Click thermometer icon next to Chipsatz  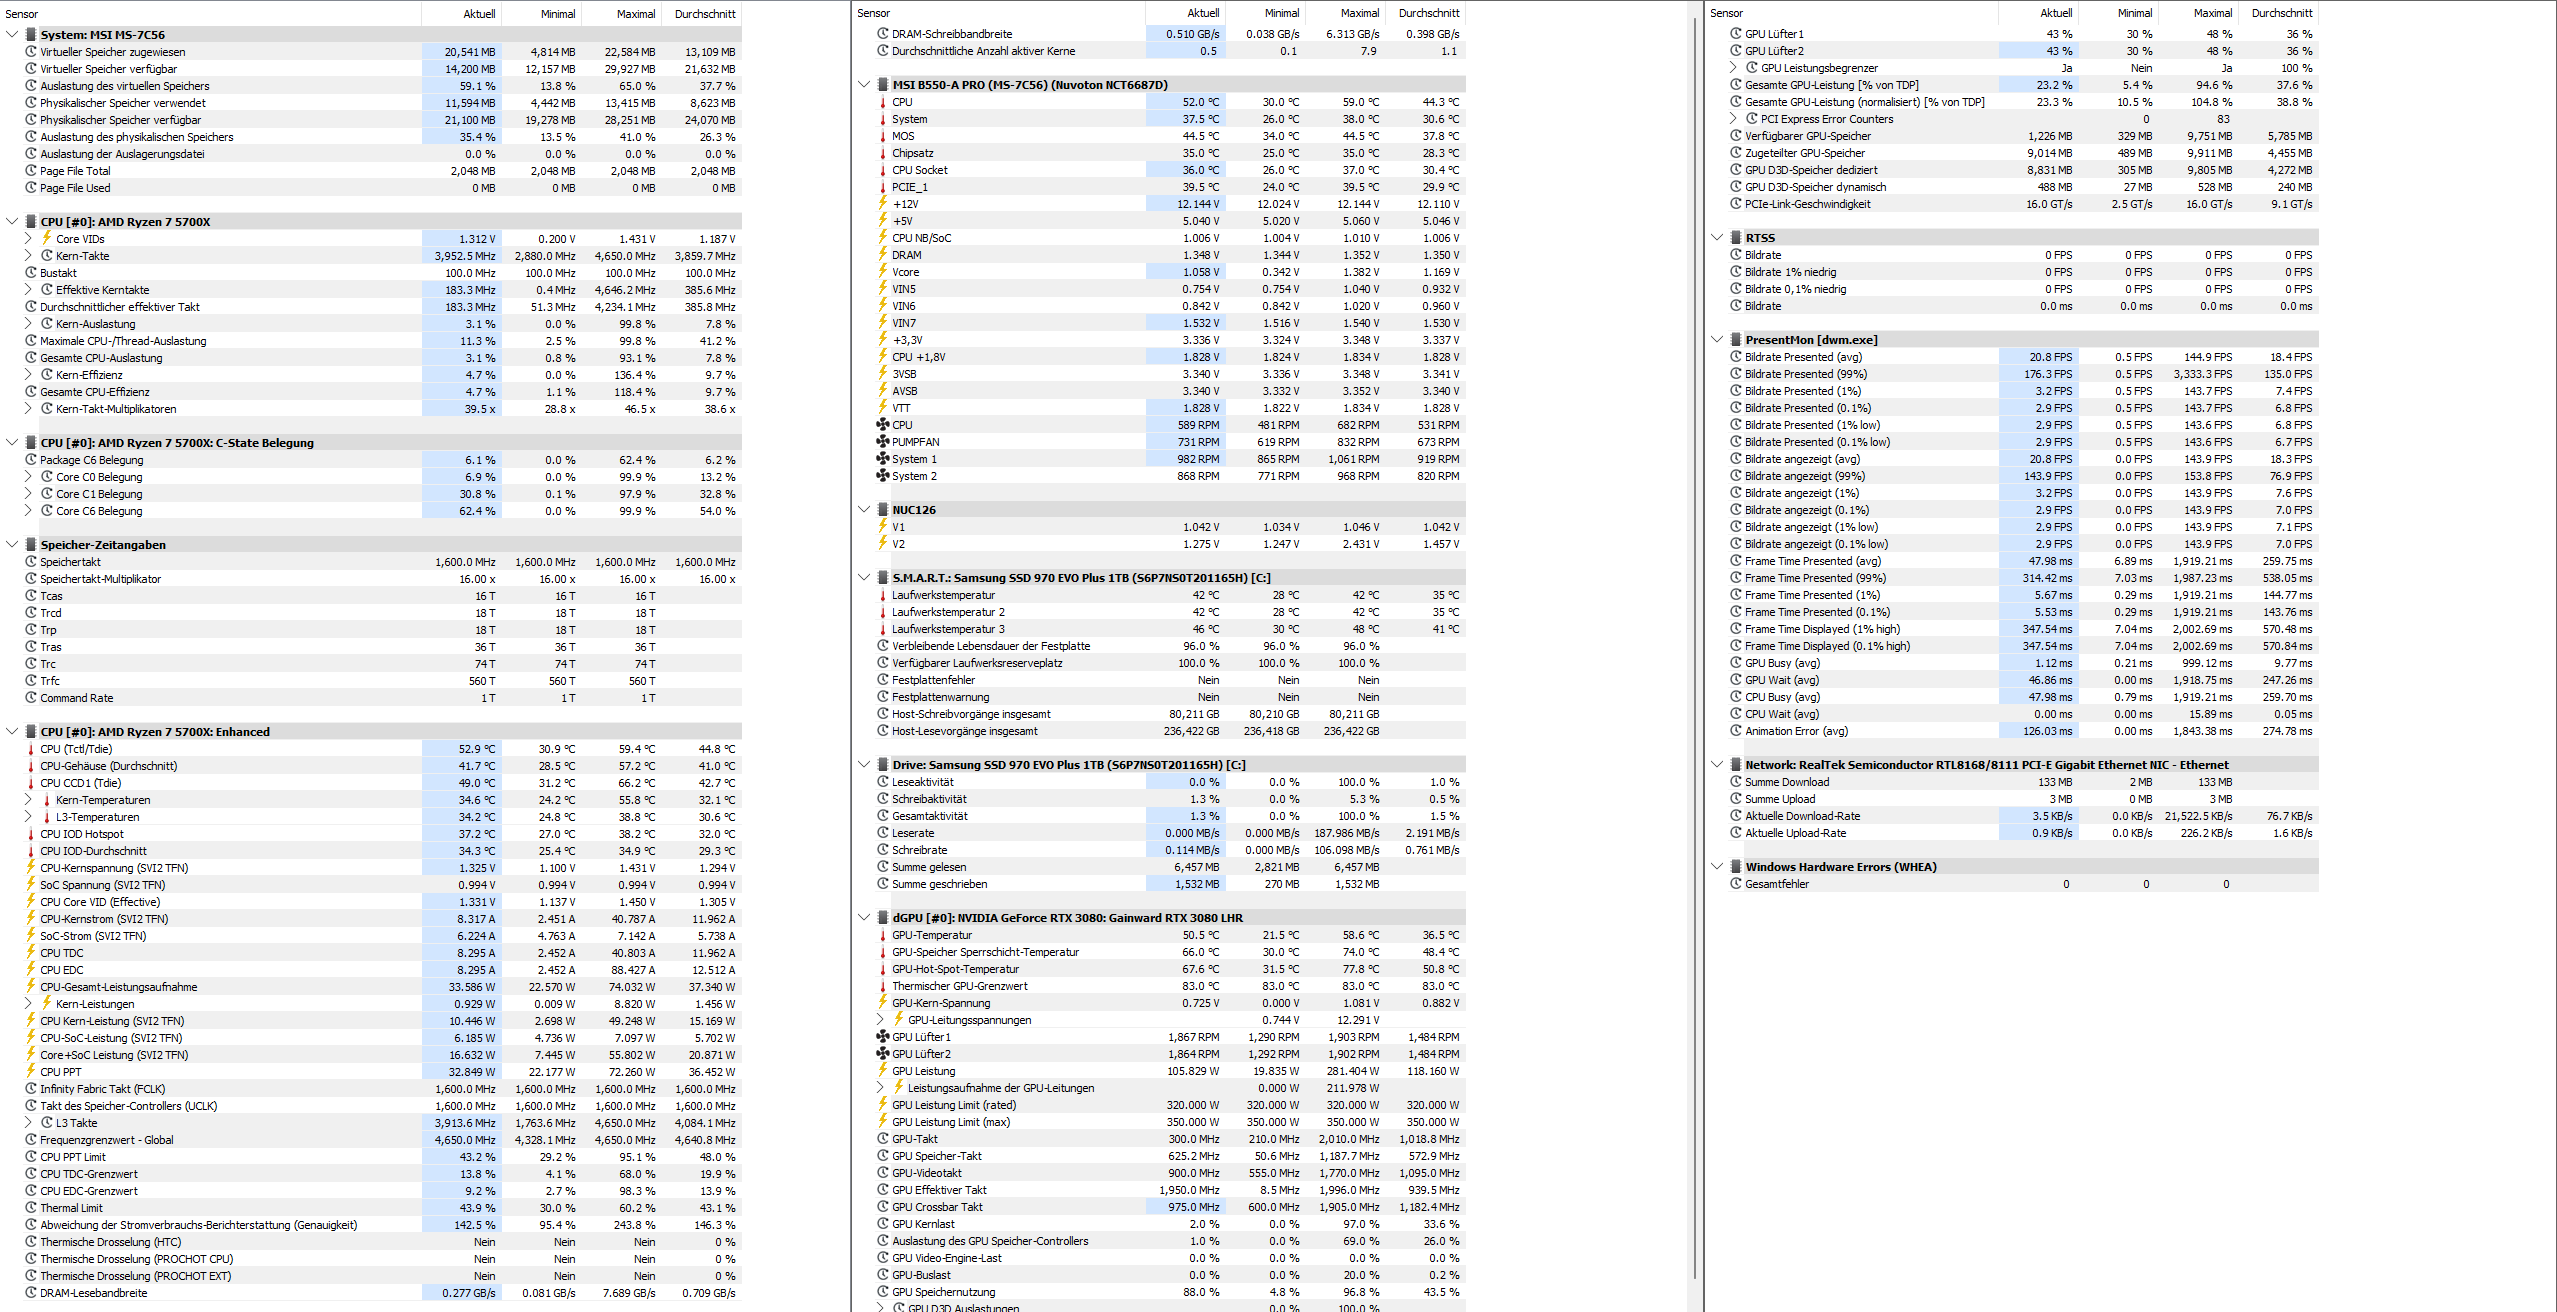point(883,153)
